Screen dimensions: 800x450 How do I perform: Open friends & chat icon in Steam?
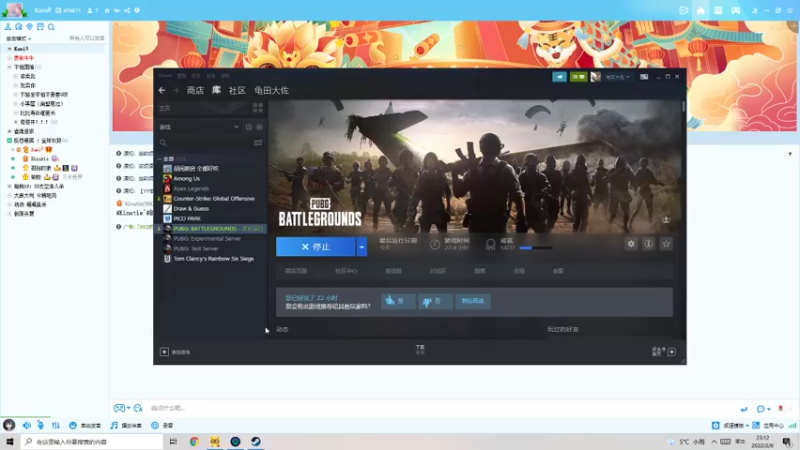pos(671,352)
